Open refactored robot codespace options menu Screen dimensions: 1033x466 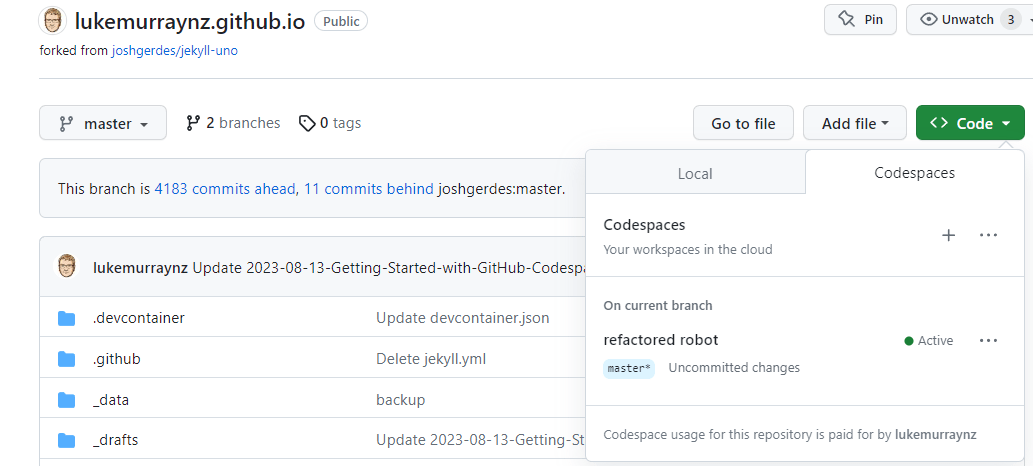tap(988, 340)
